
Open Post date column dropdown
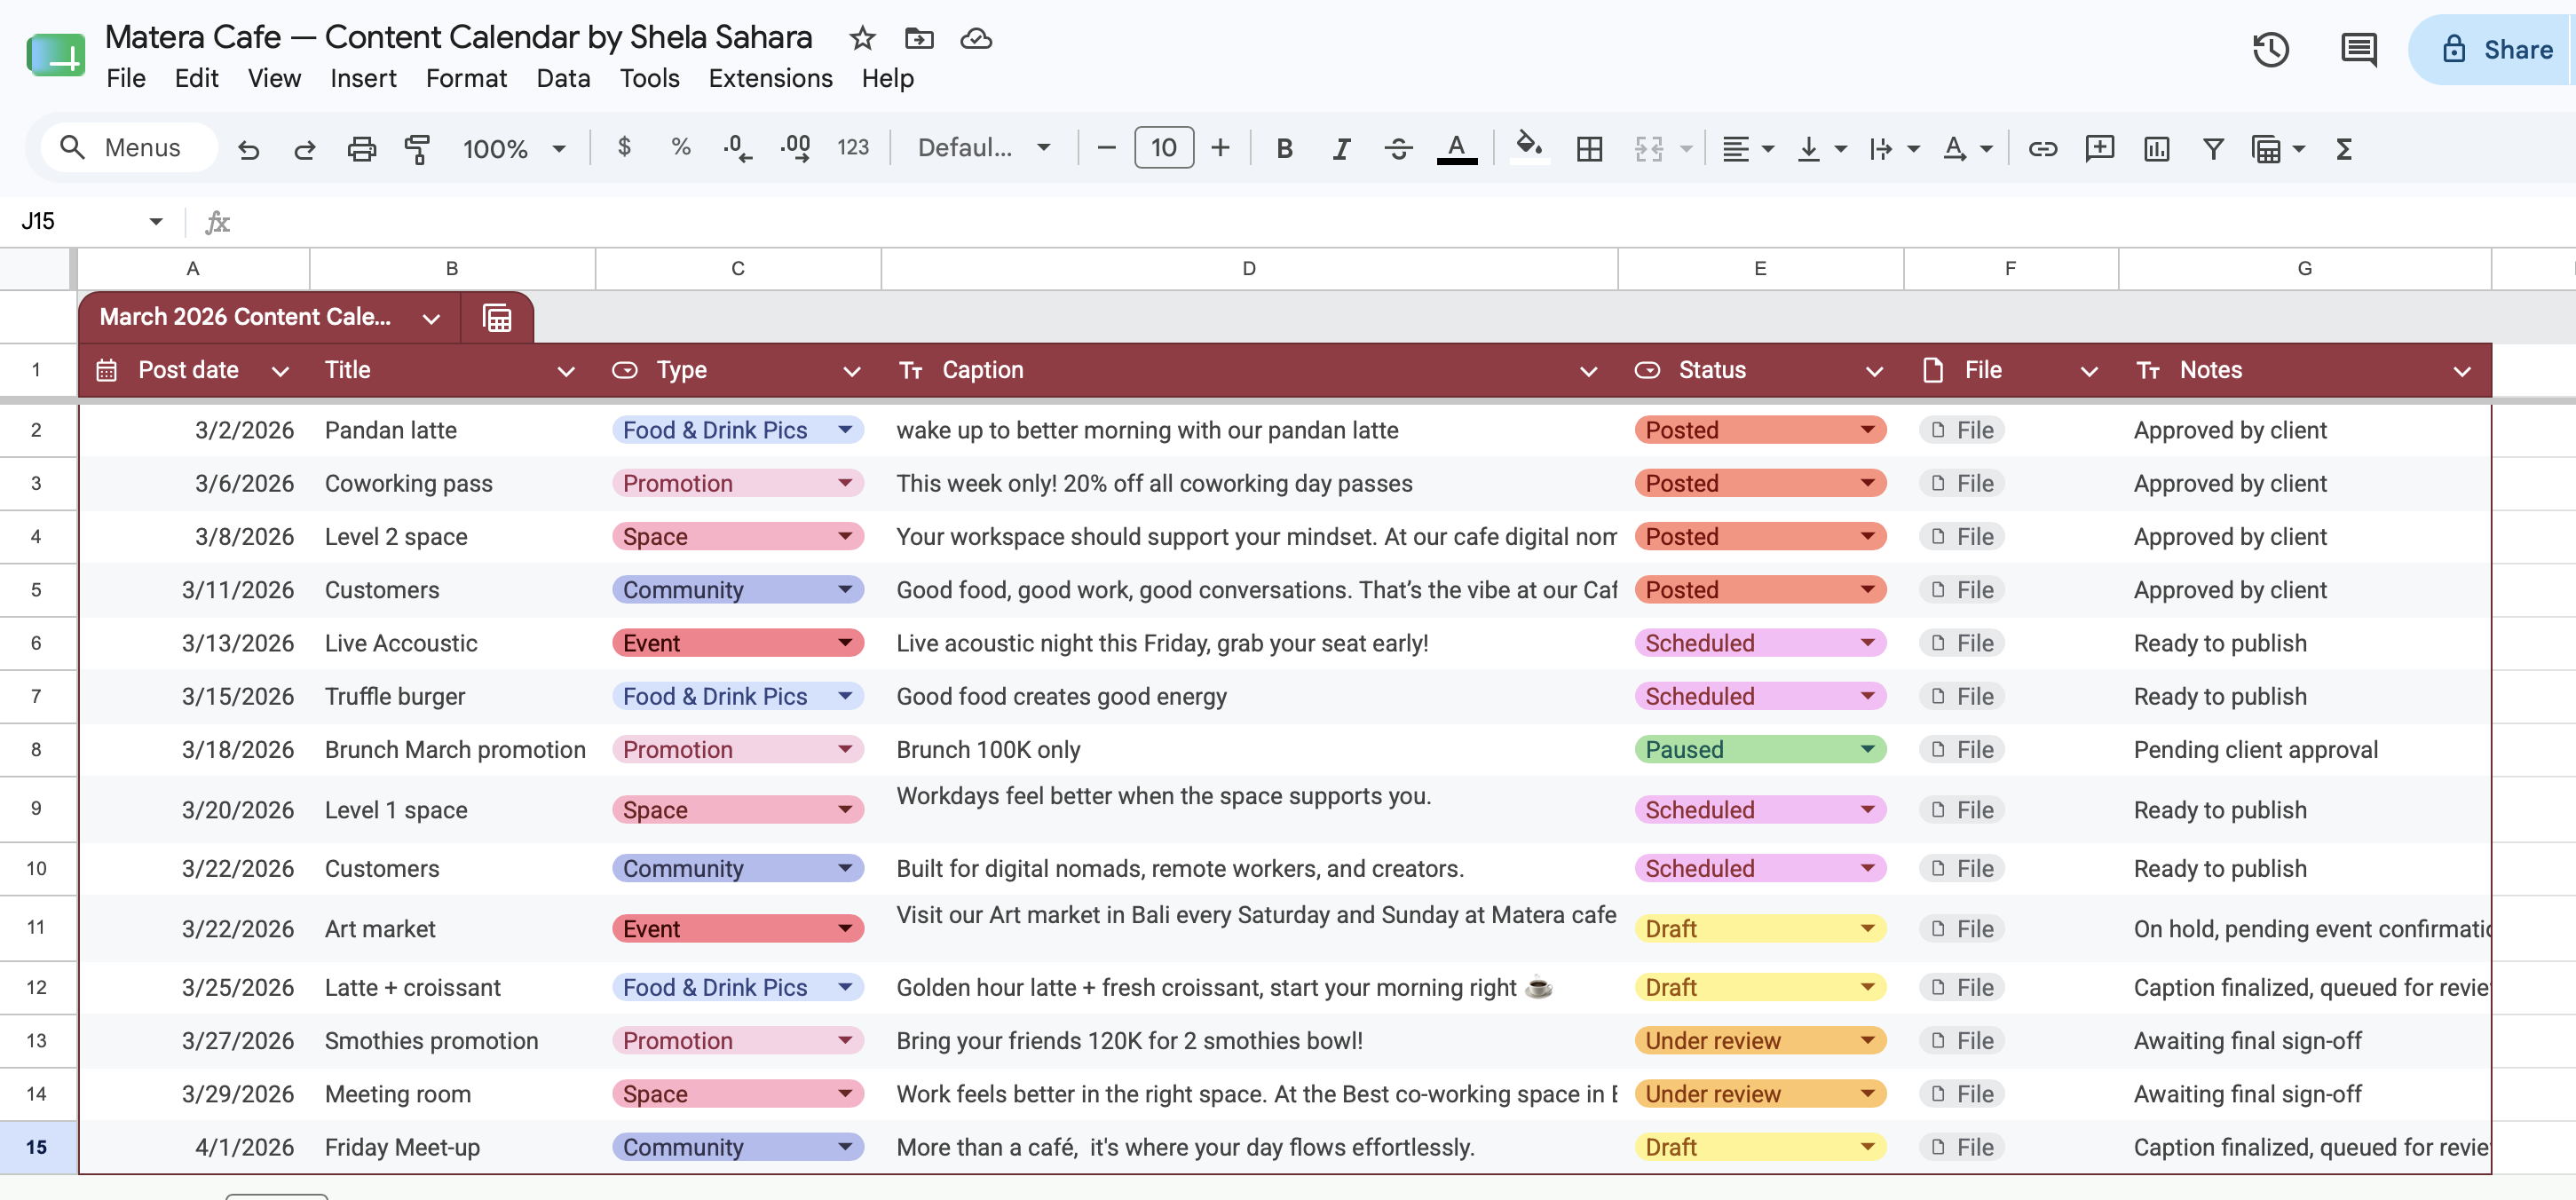[280, 371]
